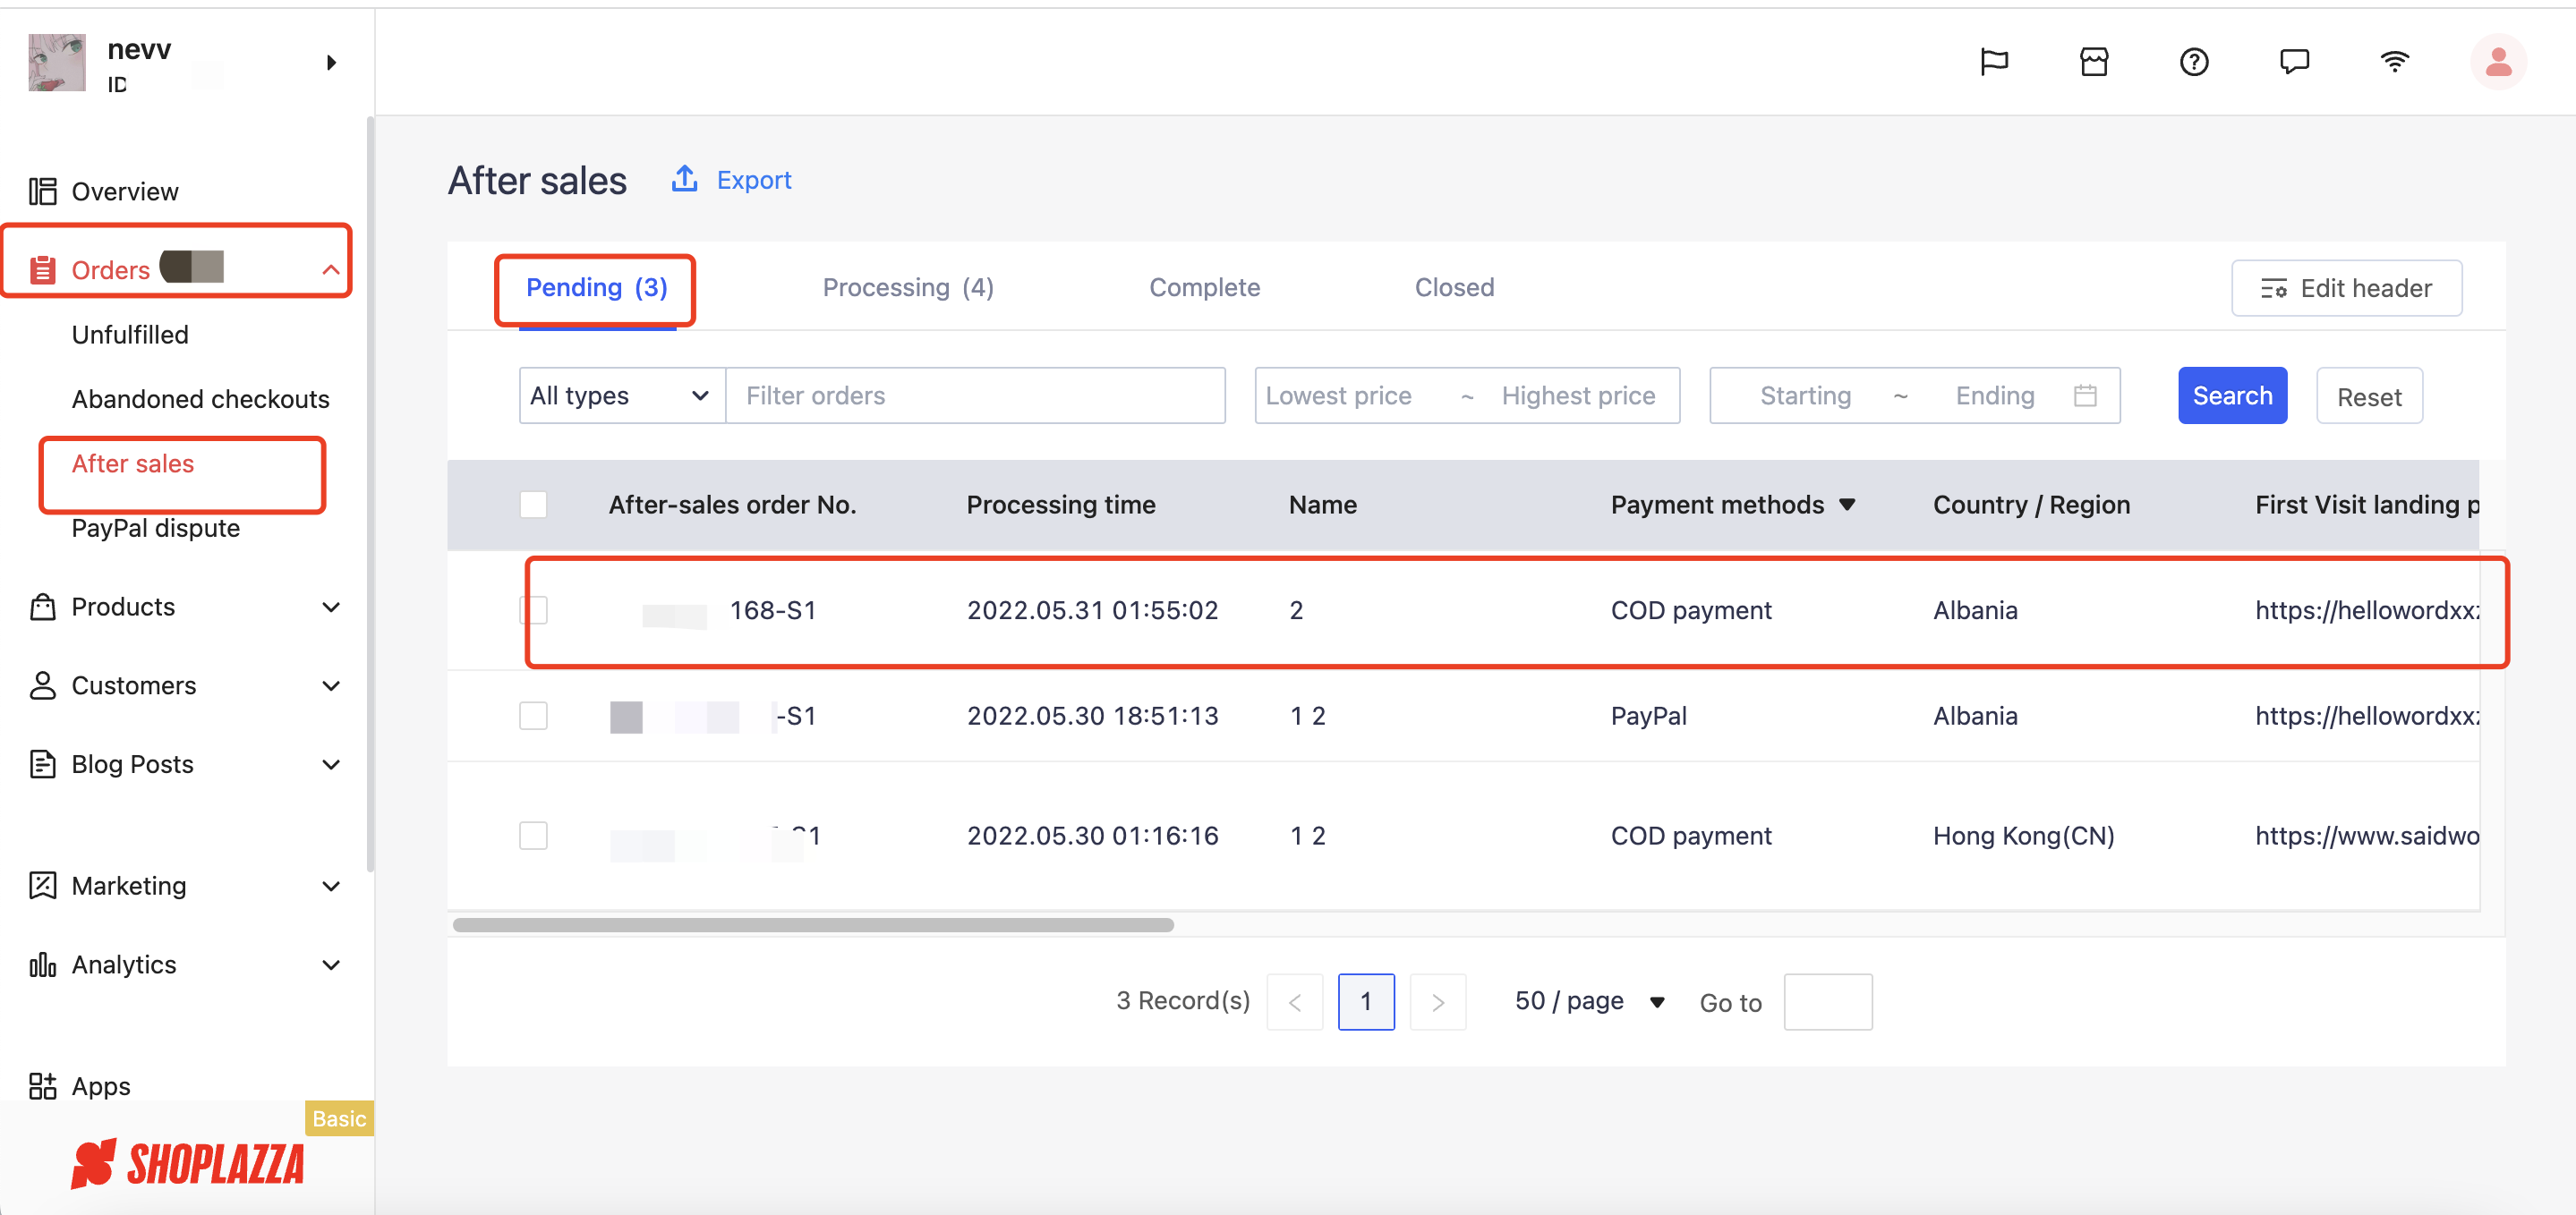Check the box for the PayPal order row
2576x1215 pixels.
coord(533,716)
